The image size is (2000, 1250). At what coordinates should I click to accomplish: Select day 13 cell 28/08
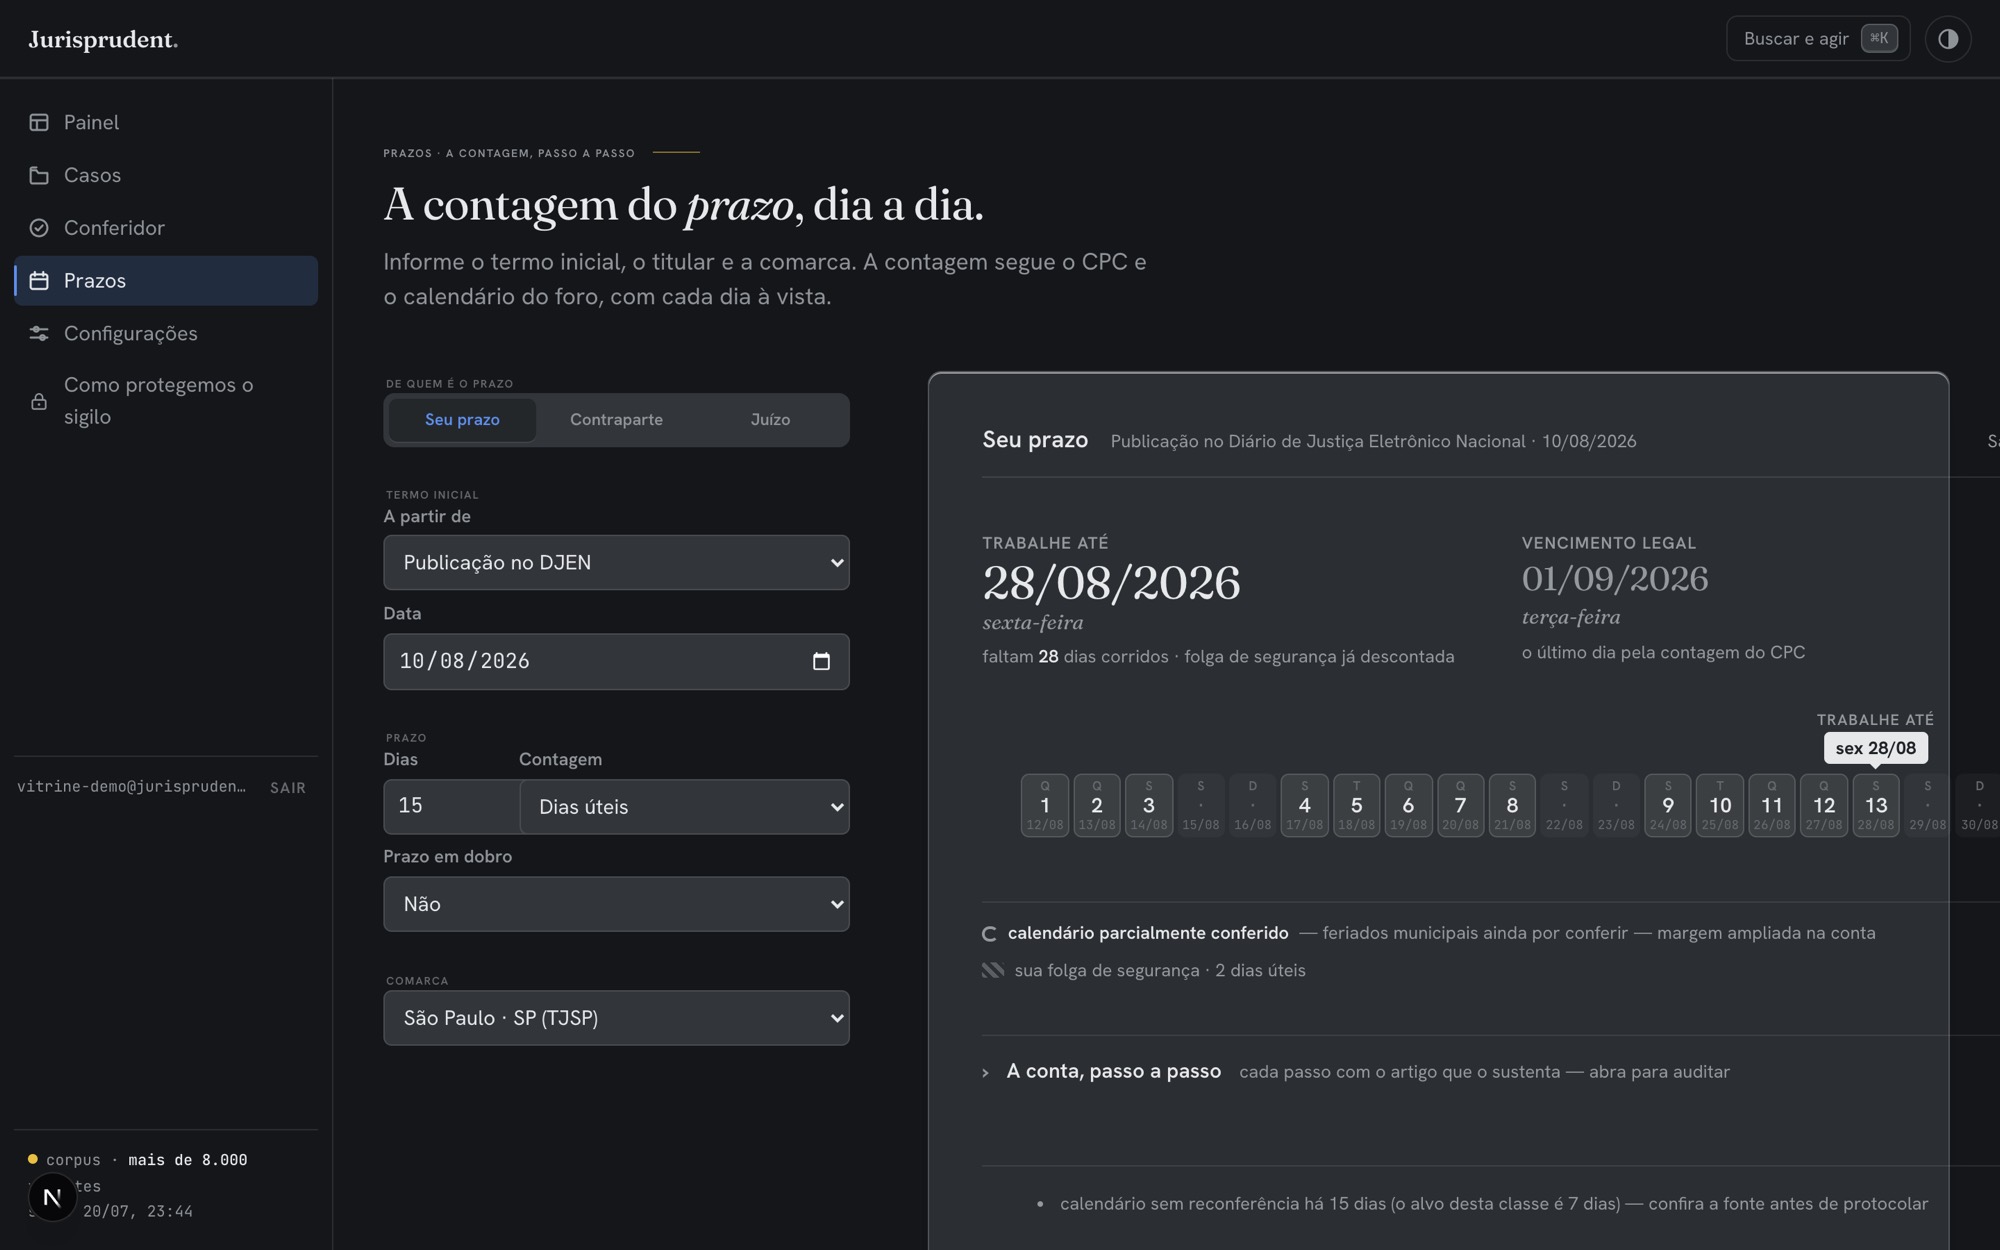(x=1876, y=805)
